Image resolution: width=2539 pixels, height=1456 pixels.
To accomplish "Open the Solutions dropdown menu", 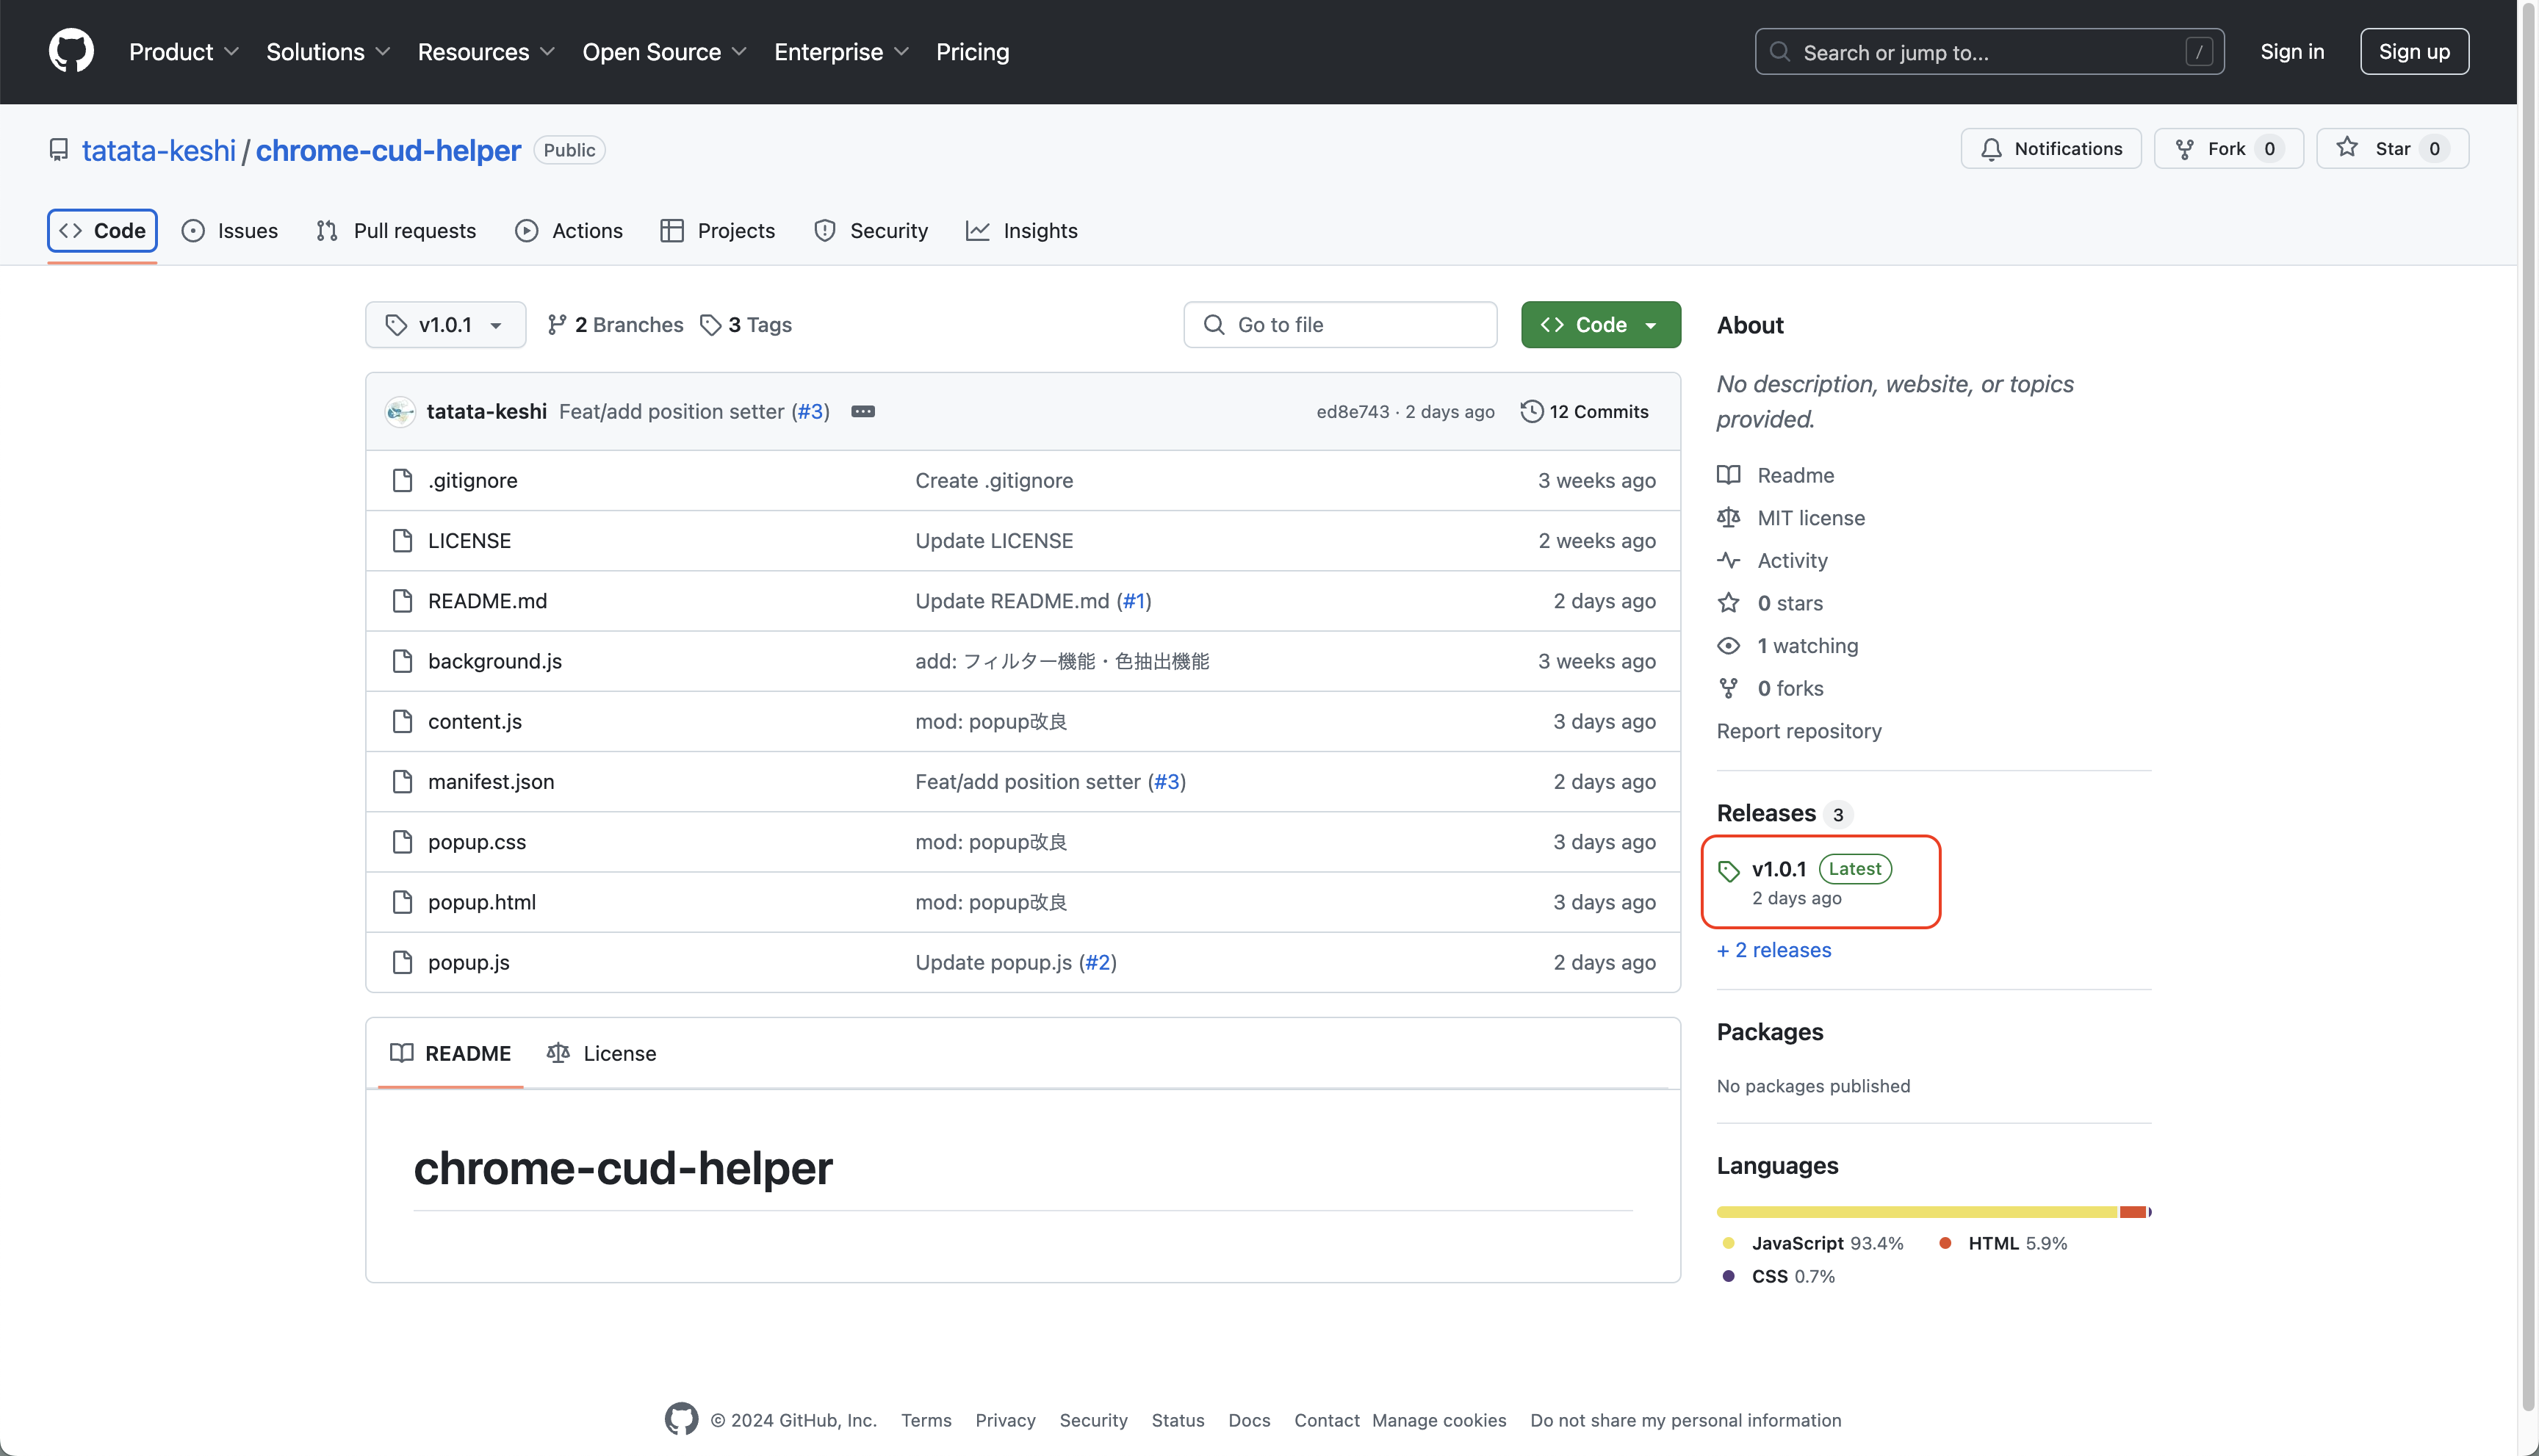I will coord(328,51).
